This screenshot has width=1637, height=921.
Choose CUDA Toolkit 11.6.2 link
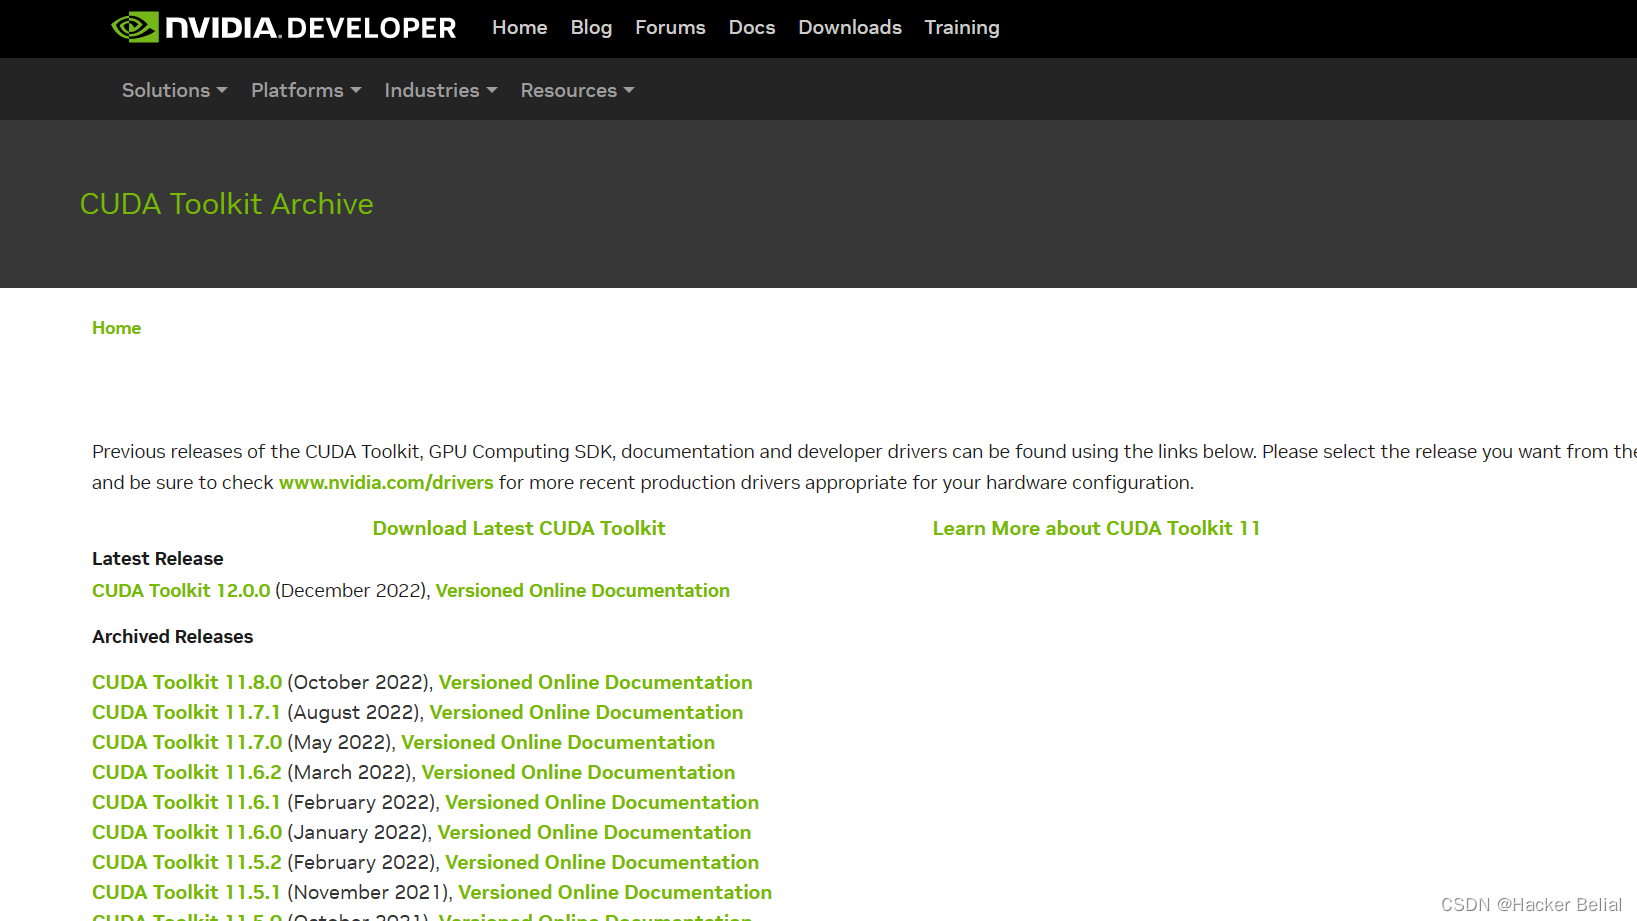click(187, 772)
